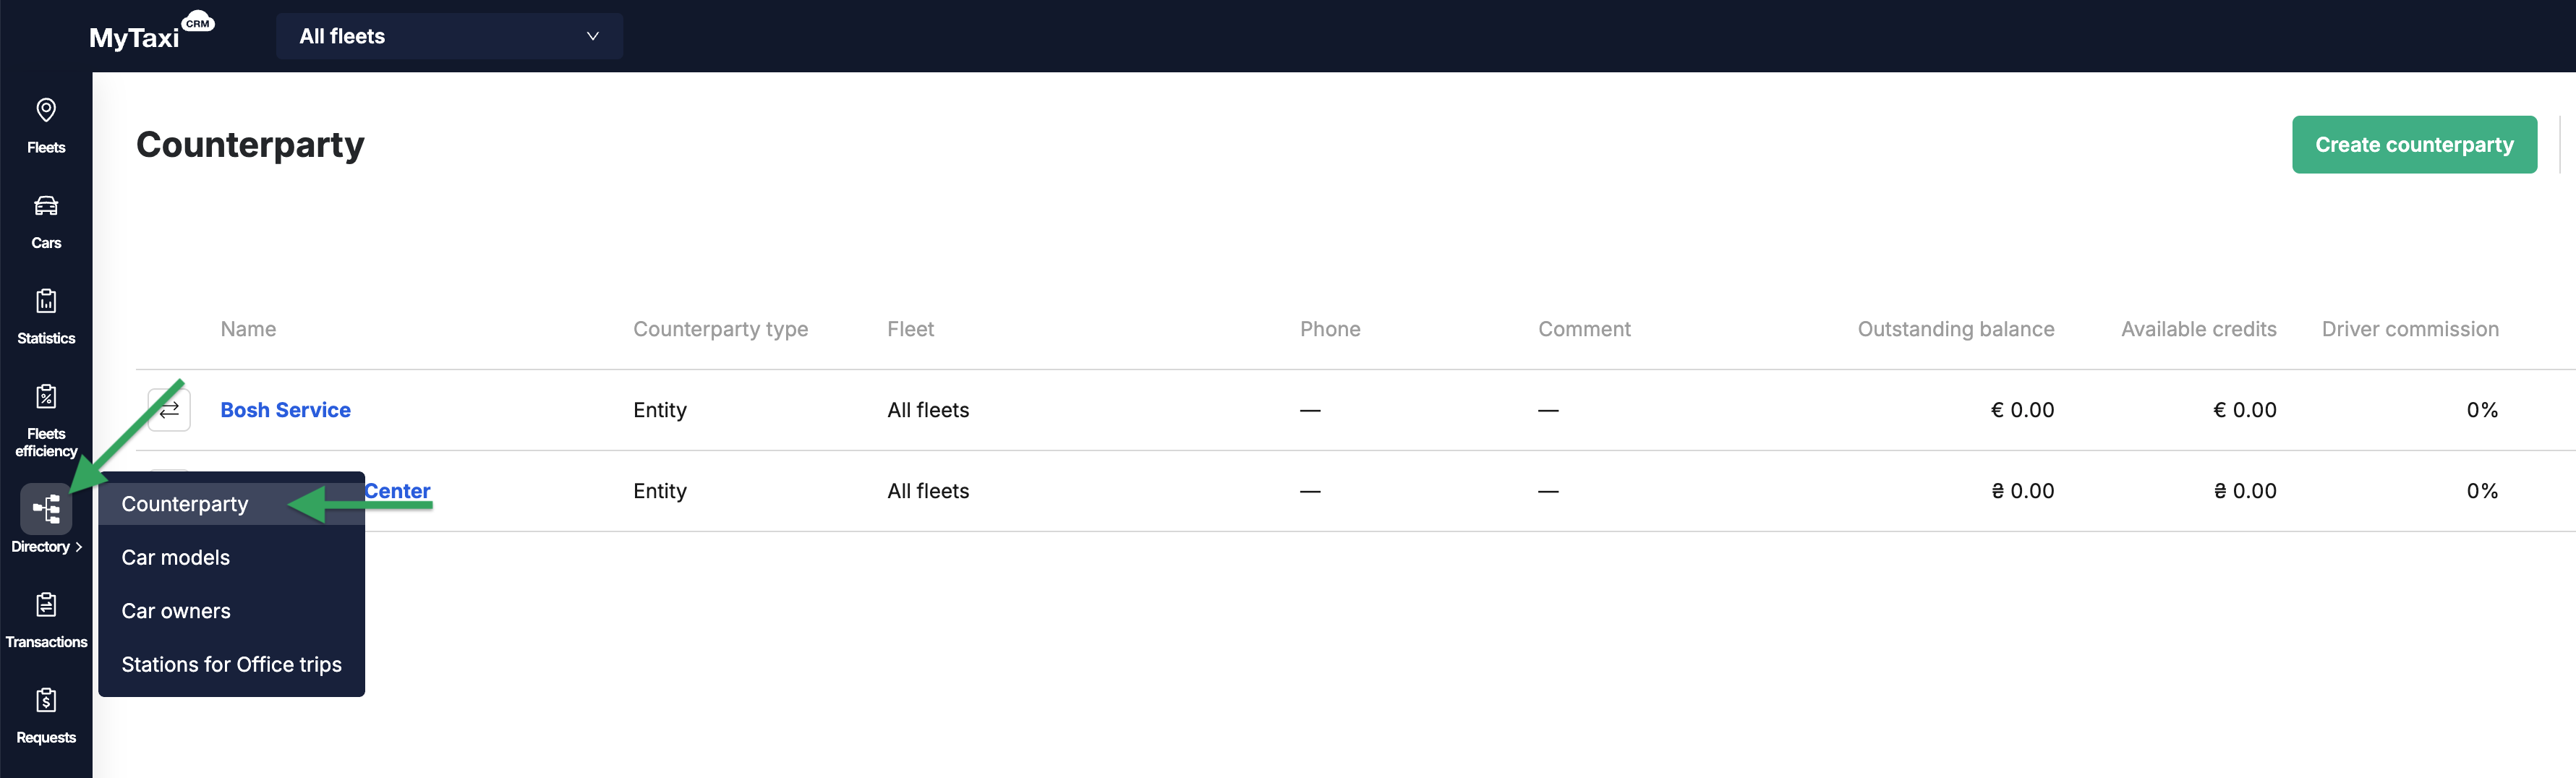Open the Fleets efficiency sidebar icon
The width and height of the screenshot is (2576, 778).
tap(46, 397)
